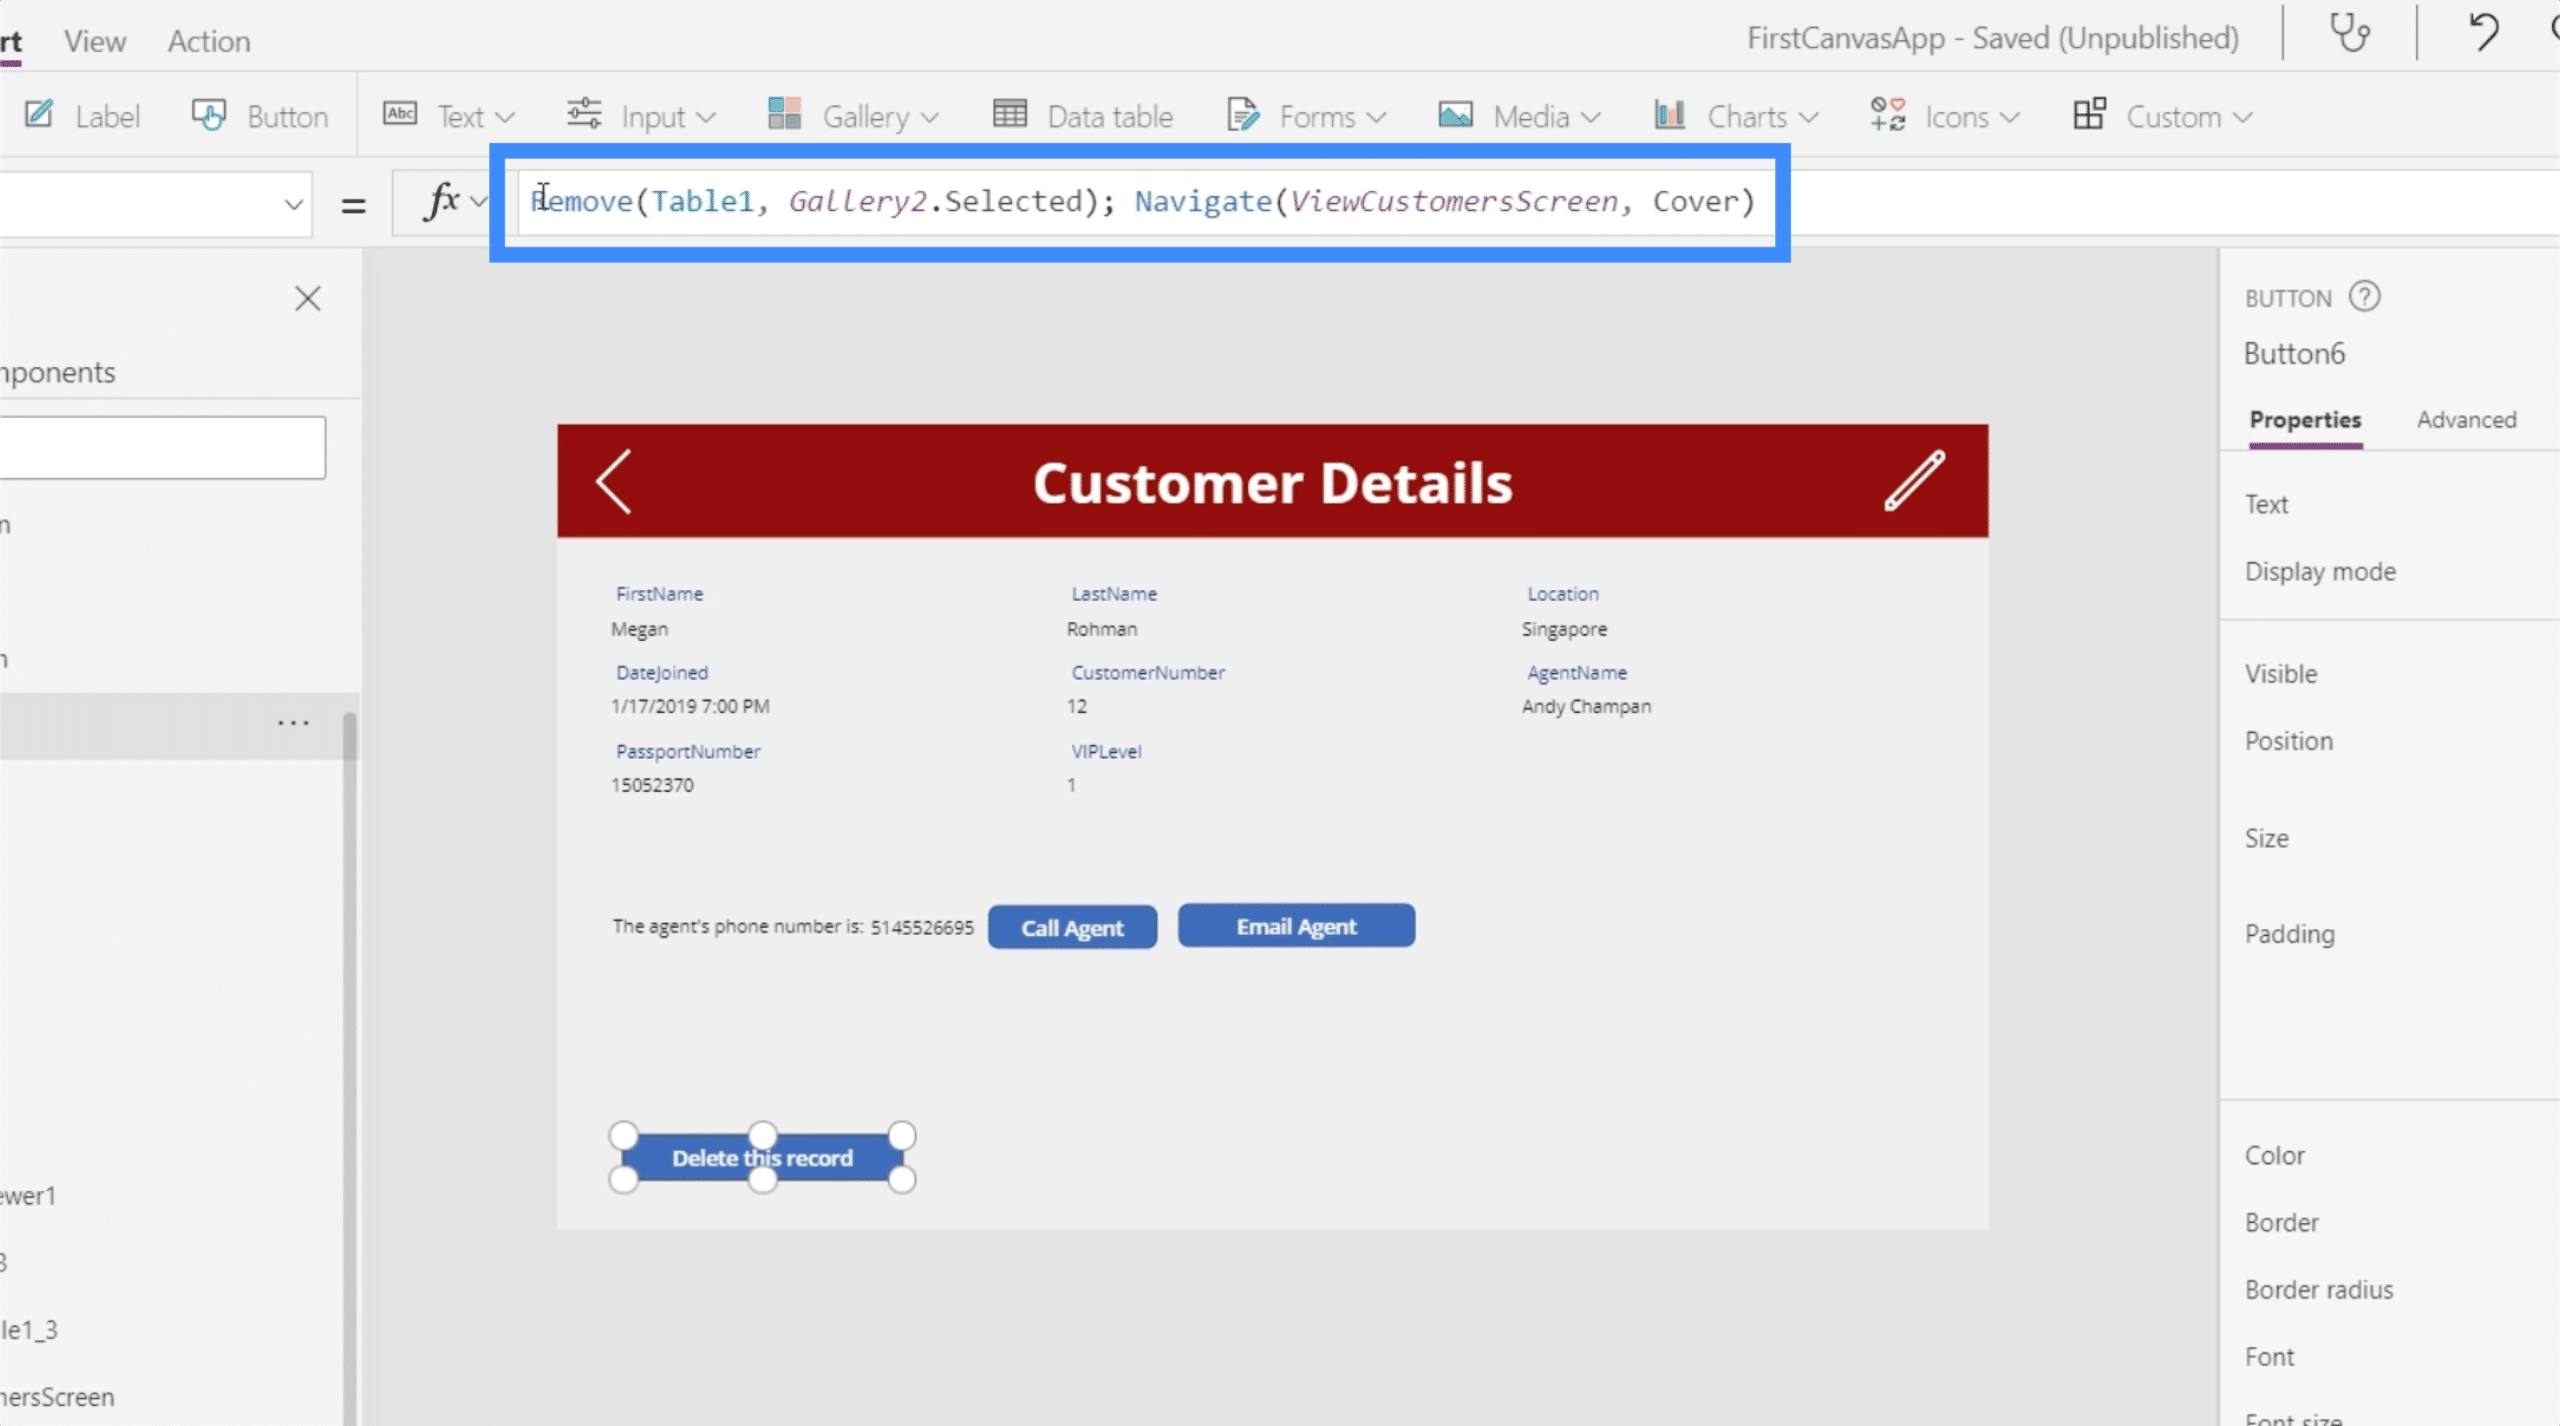2560x1426 pixels.
Task: Open the Gallery dropdown
Action: pyautogui.click(x=853, y=116)
